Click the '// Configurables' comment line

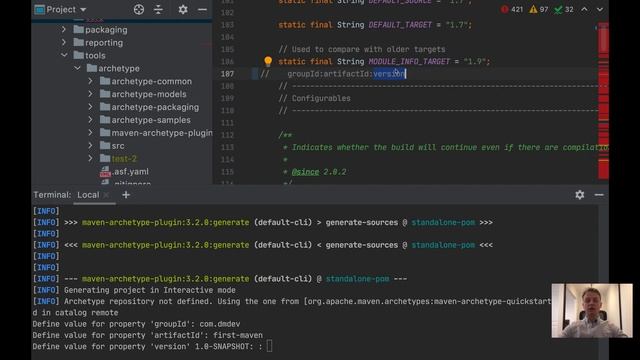pyautogui.click(x=314, y=98)
